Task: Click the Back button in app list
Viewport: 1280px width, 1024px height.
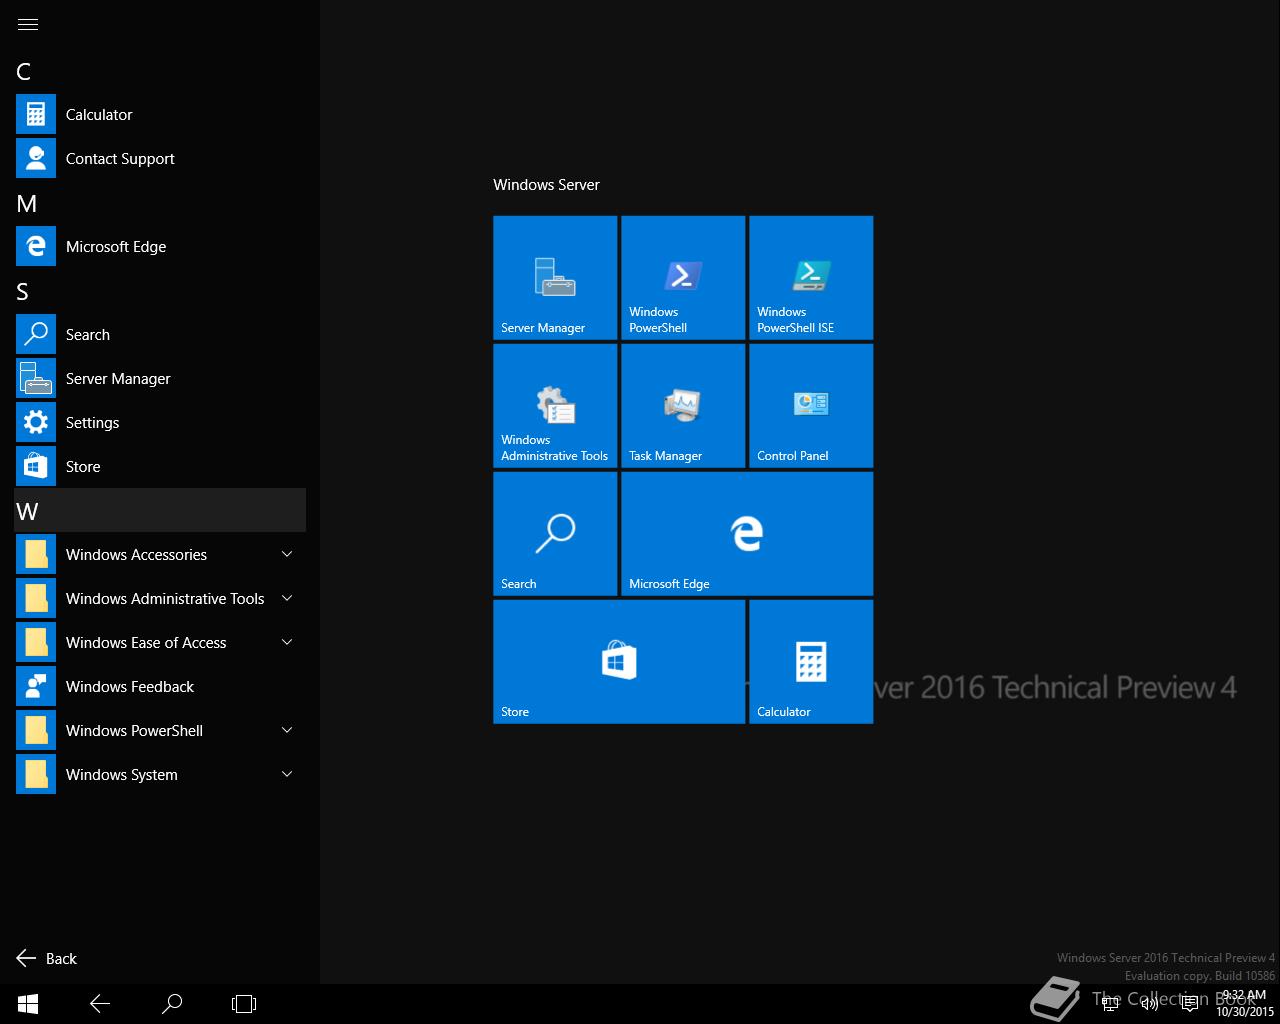Action: [47, 958]
